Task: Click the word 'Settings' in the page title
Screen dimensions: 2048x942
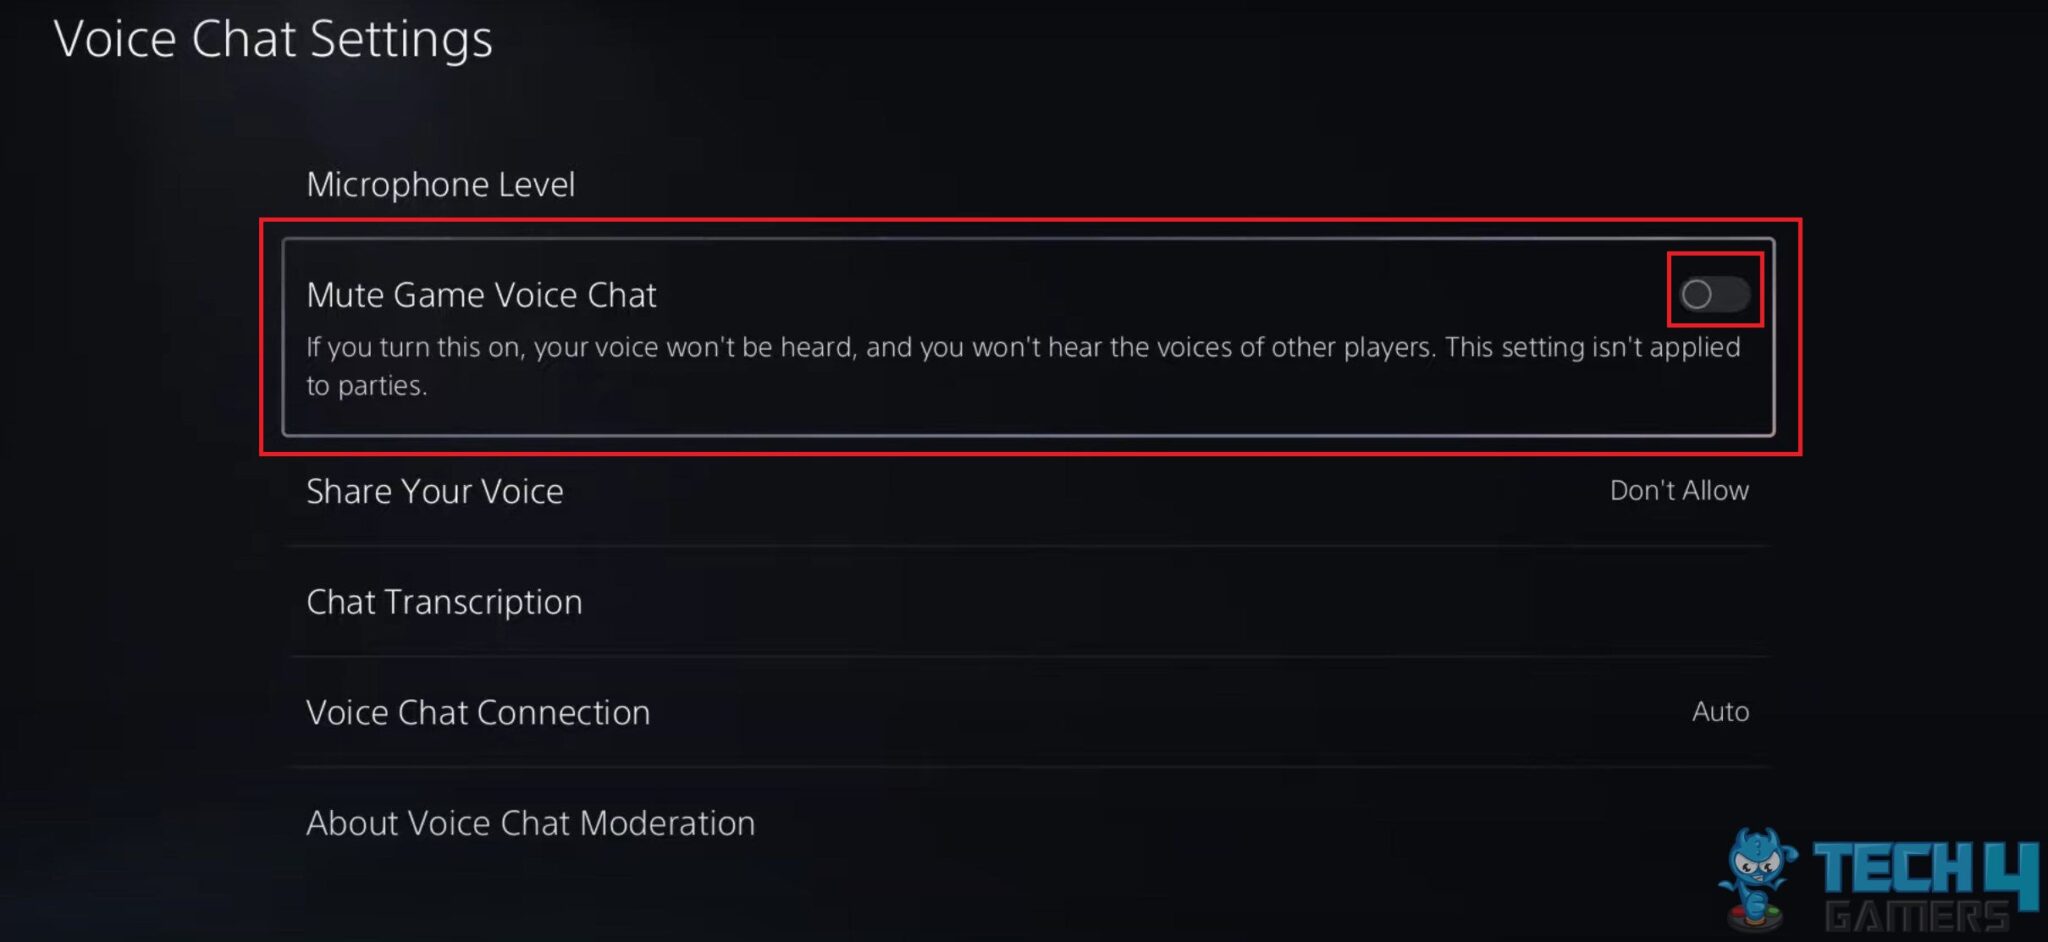Action: (400, 40)
